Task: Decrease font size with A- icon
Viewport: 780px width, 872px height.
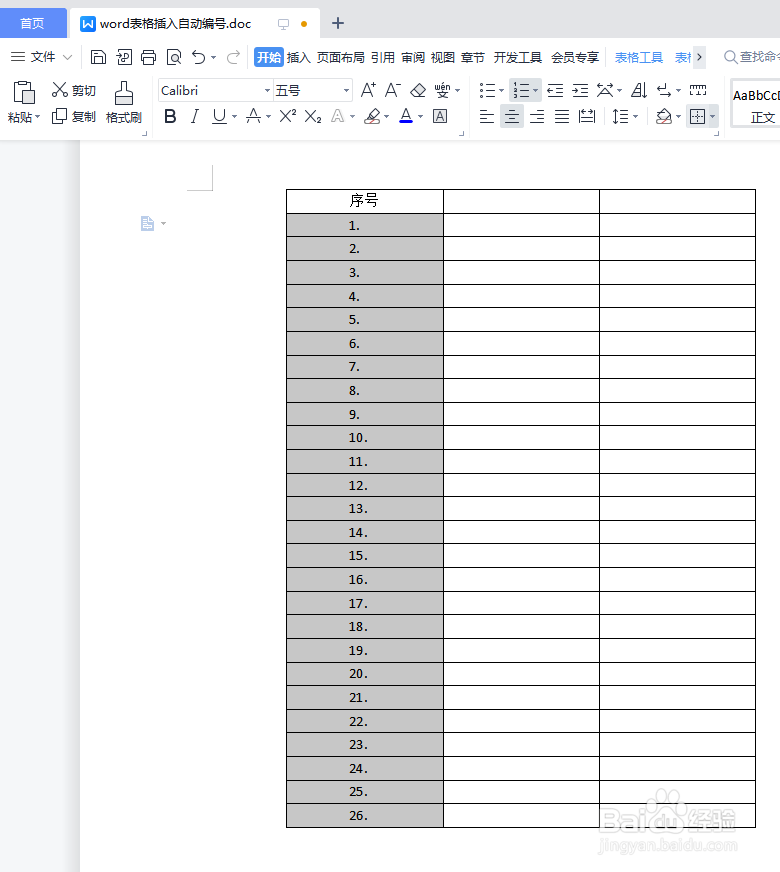Action: [x=393, y=90]
